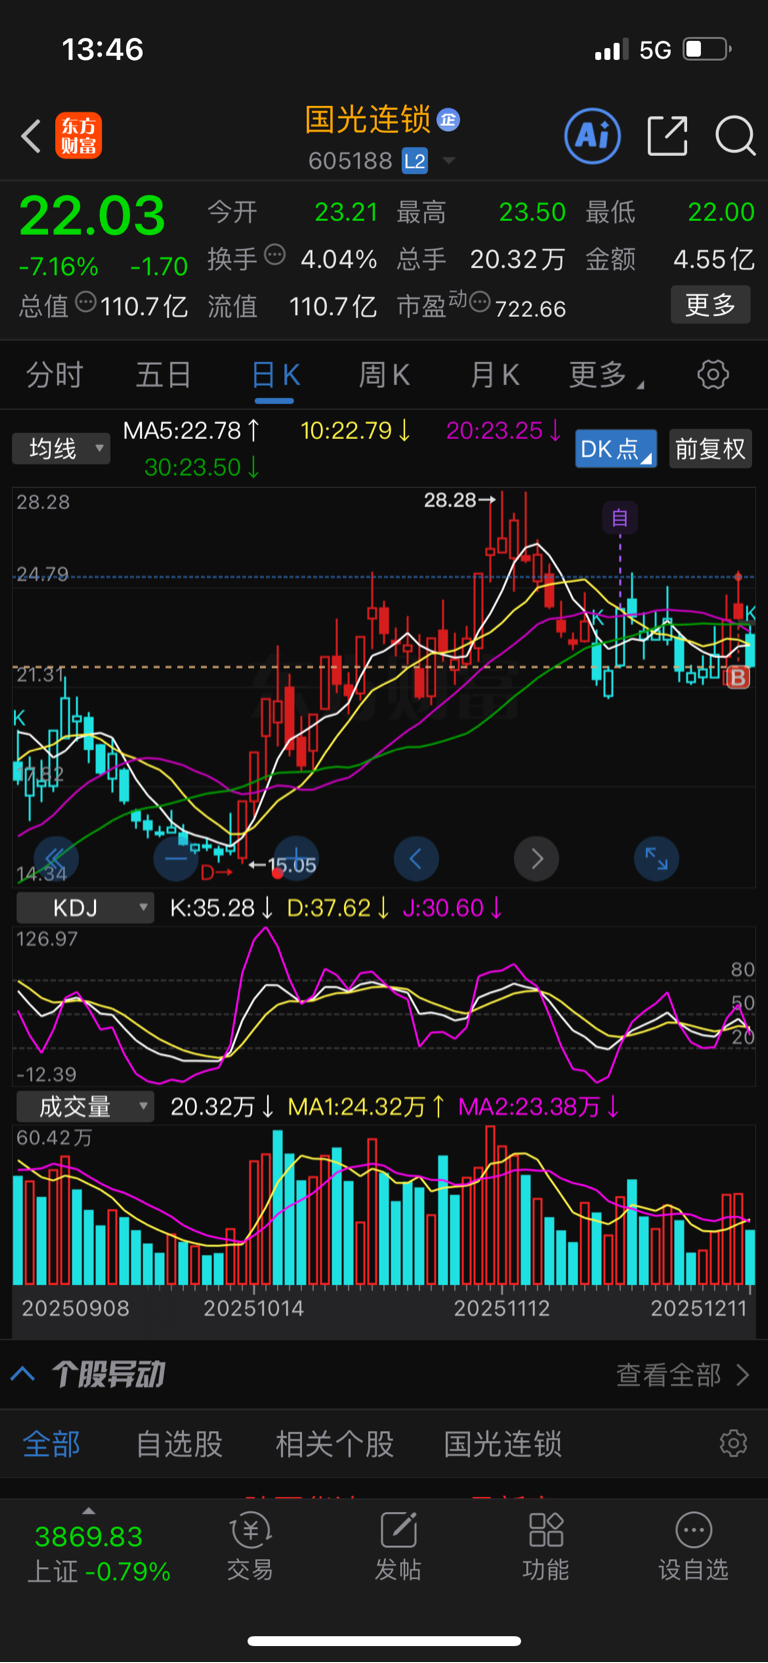Open the search magnifier icon
Screen dimensions: 768x1663
(x=735, y=136)
